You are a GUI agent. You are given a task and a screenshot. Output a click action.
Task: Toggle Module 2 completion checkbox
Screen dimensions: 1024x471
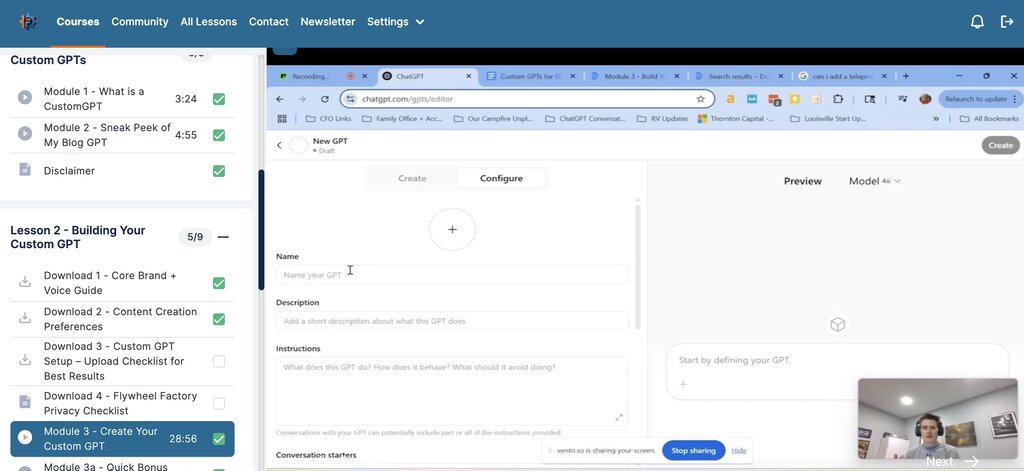click(219, 135)
